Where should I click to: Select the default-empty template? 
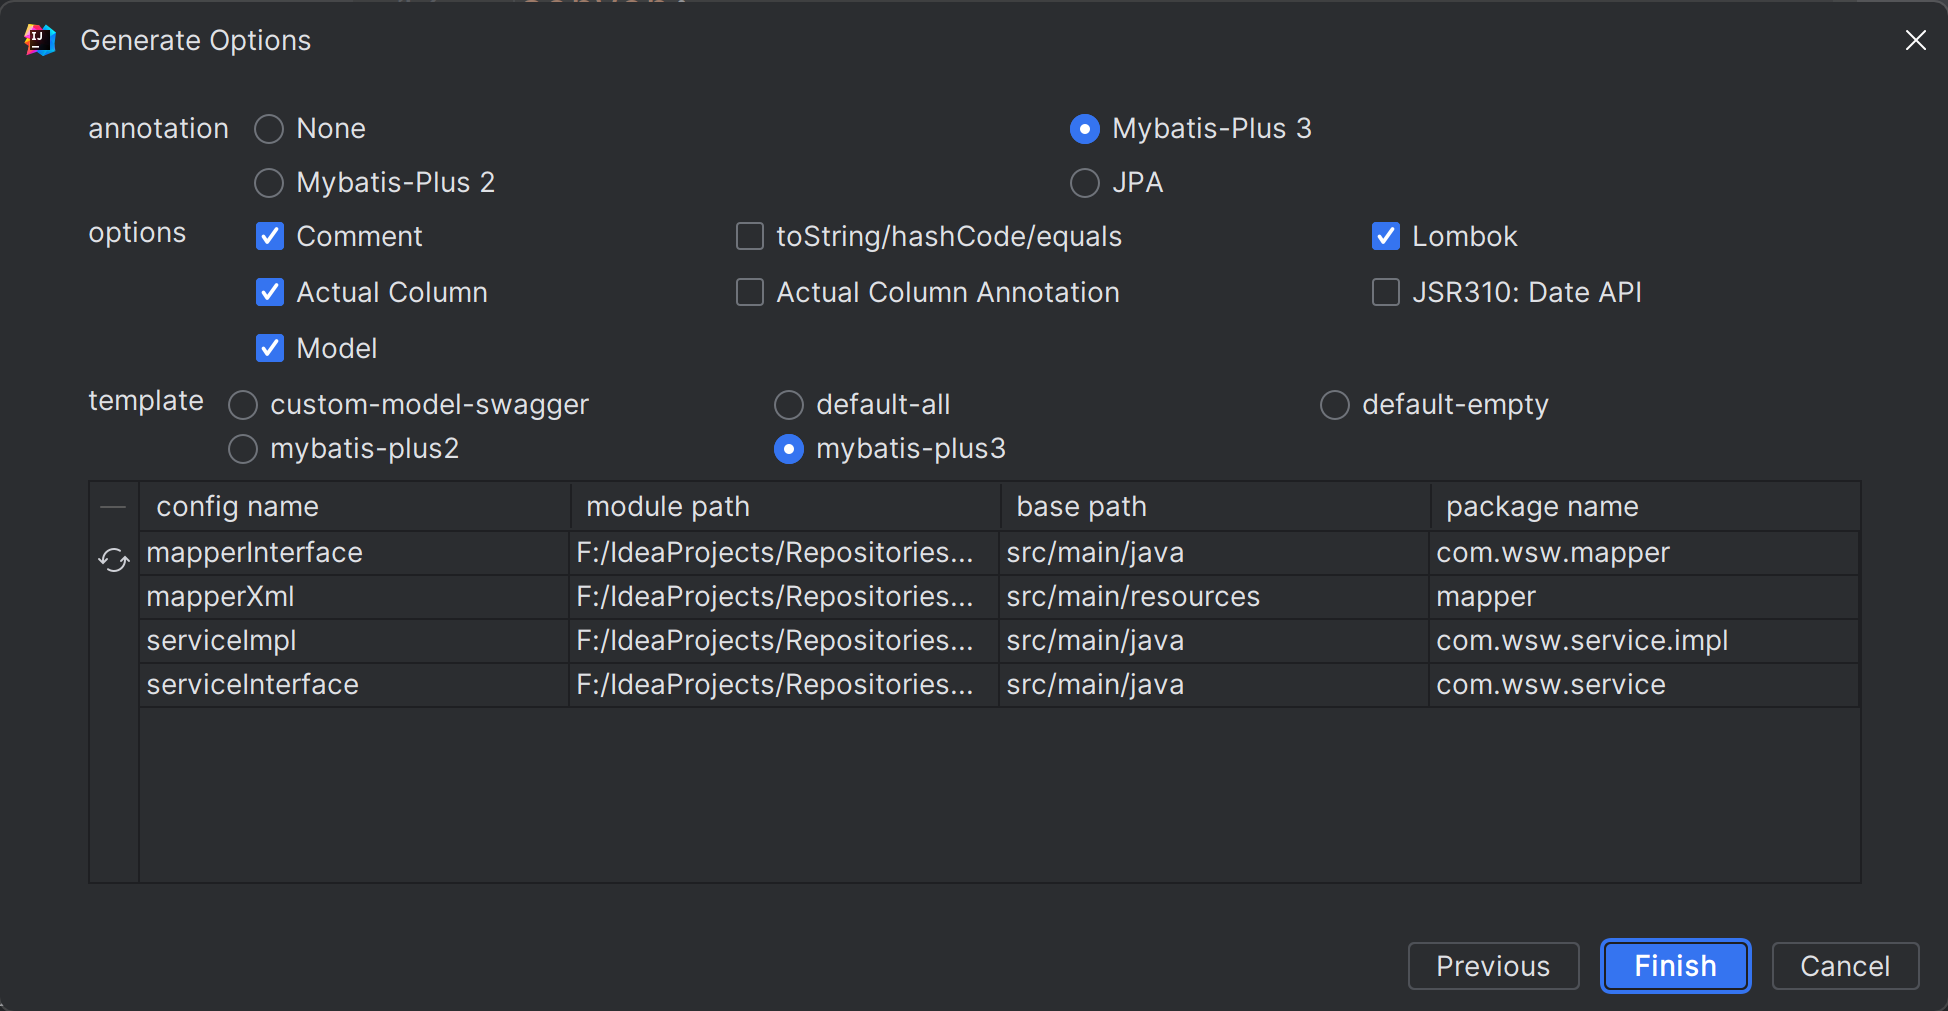pyautogui.click(x=1335, y=405)
